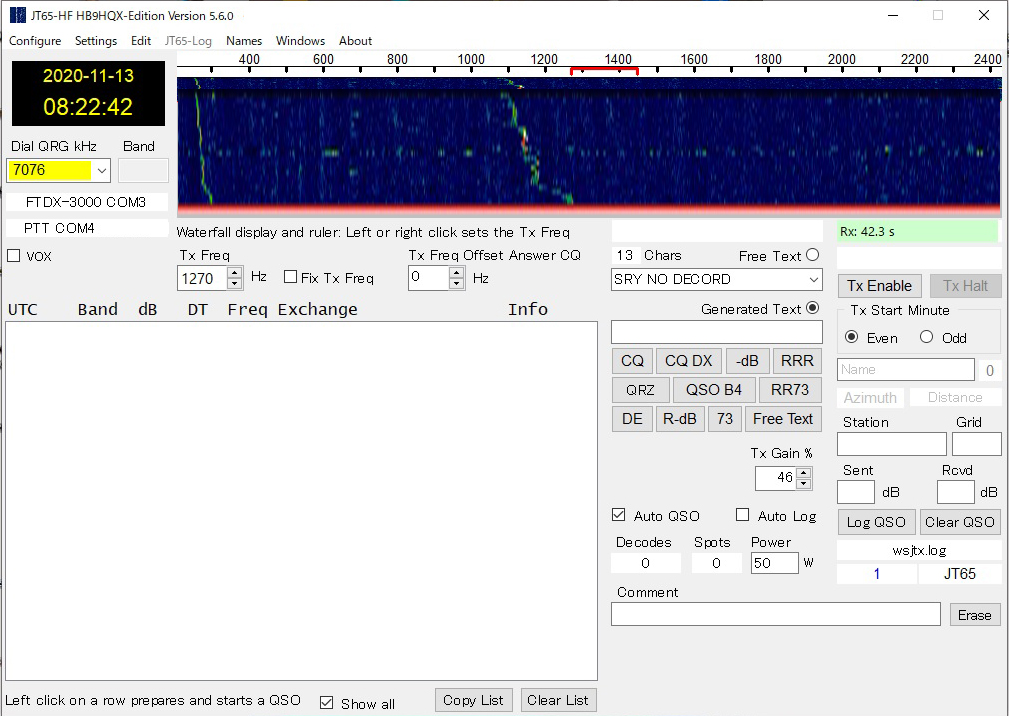Click the Comment input field
1009x716 pixels.
(775, 614)
